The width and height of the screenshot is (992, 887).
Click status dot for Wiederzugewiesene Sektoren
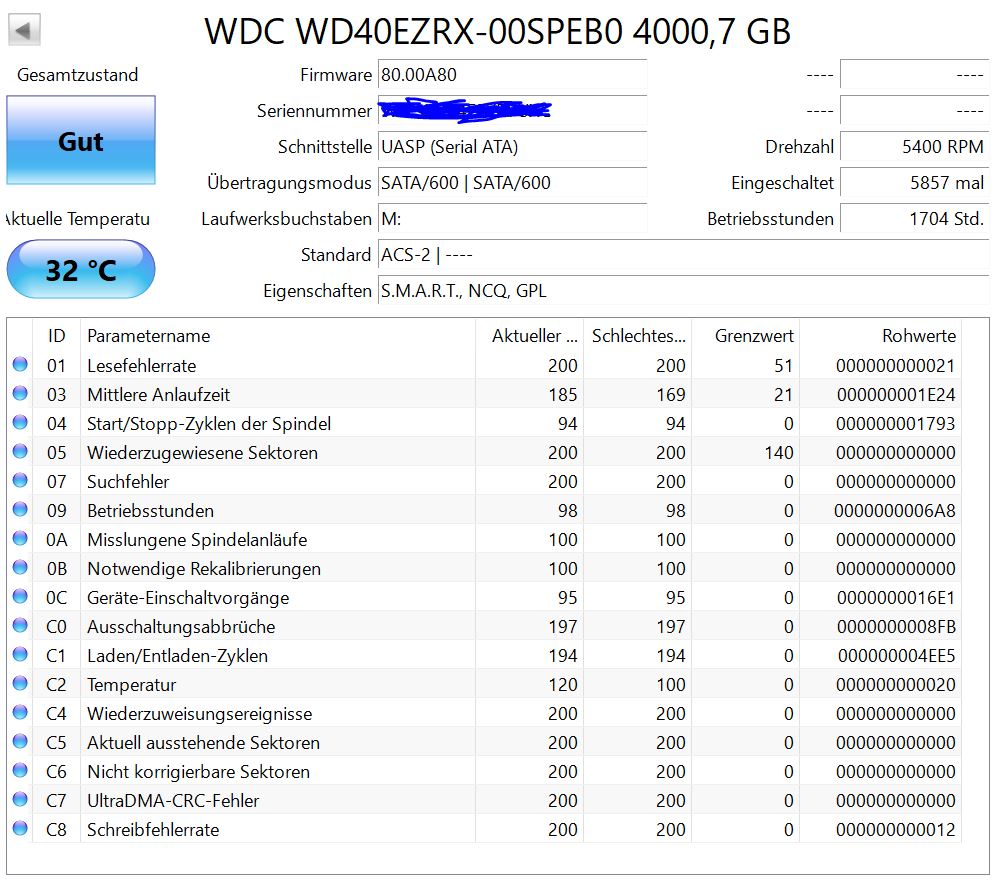[x=20, y=452]
